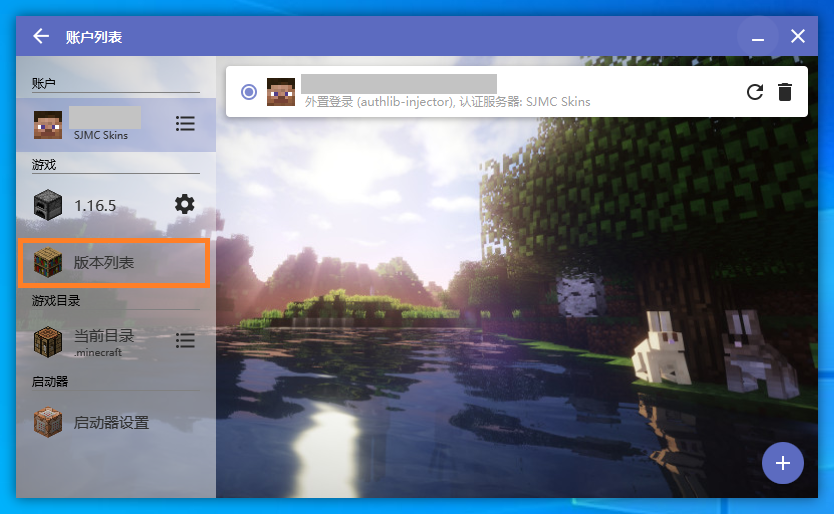Add a new account with plus button
The height and width of the screenshot is (514, 834).
pos(782,463)
